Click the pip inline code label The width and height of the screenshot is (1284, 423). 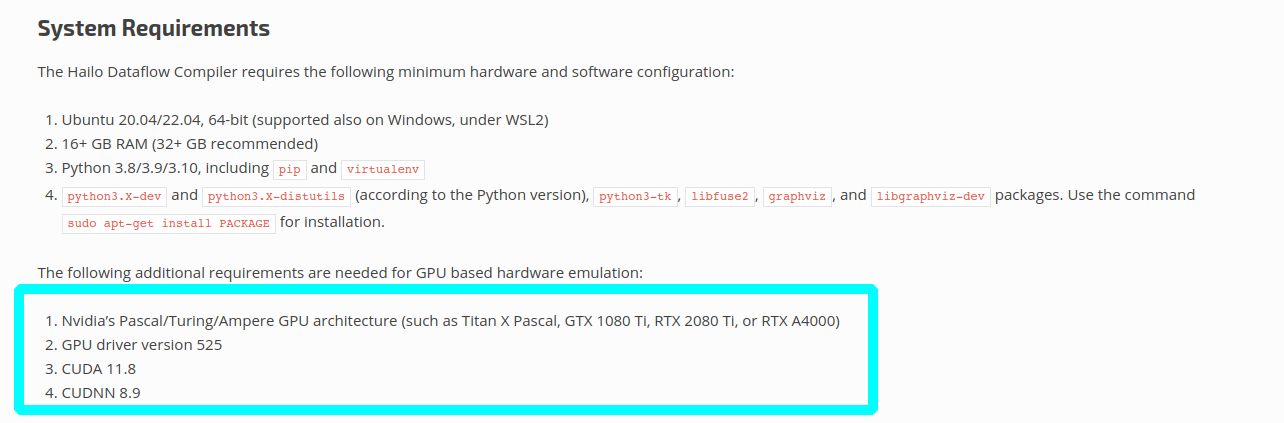click(x=290, y=169)
